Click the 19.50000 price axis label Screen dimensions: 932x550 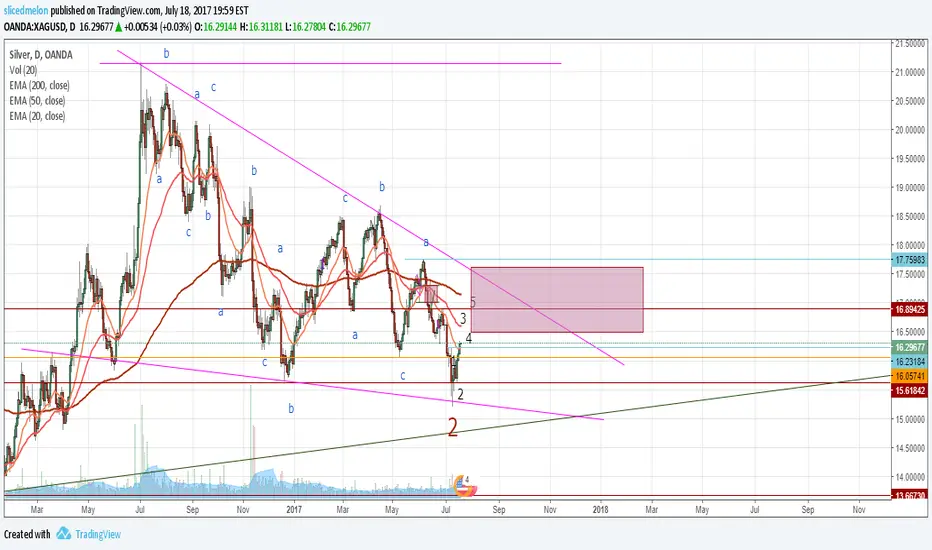[910, 159]
